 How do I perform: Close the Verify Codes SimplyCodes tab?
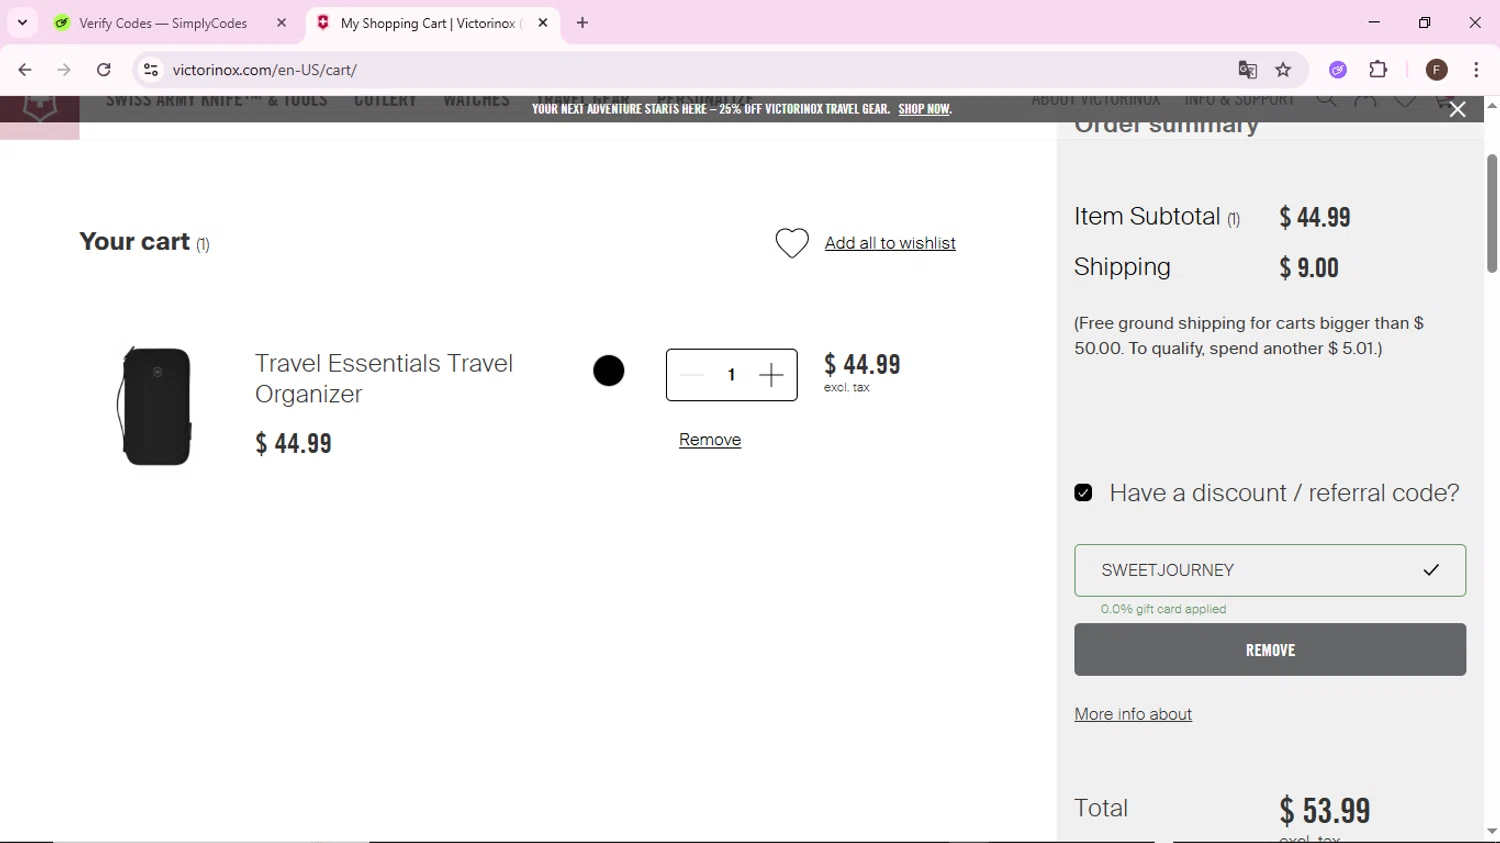point(281,23)
